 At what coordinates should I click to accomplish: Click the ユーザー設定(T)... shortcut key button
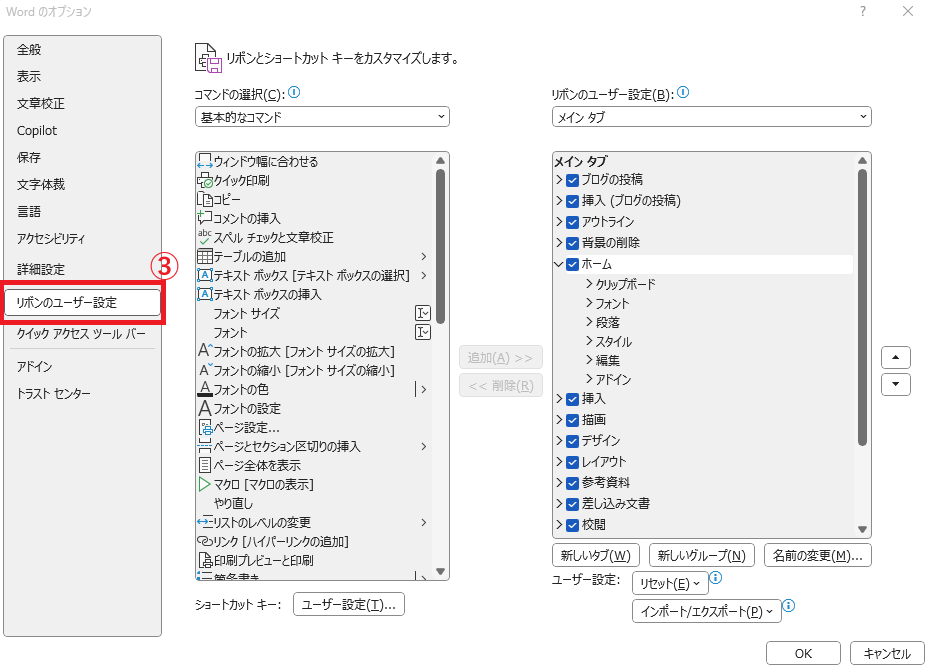(x=348, y=605)
